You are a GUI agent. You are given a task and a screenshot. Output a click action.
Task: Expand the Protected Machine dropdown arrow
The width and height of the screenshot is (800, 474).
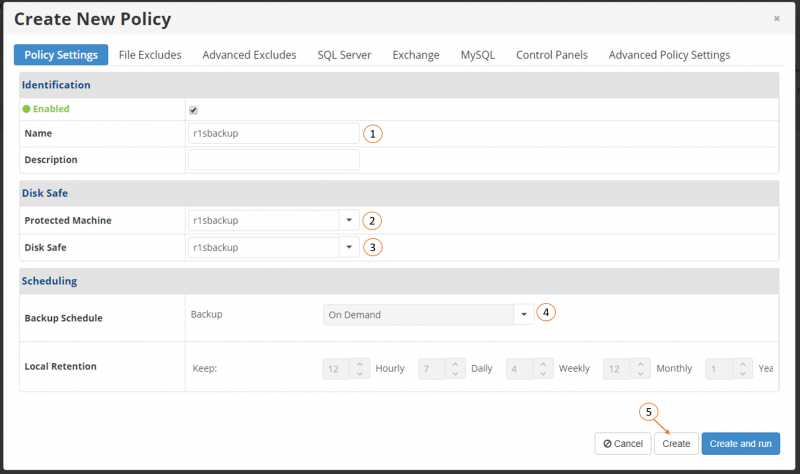(x=349, y=220)
